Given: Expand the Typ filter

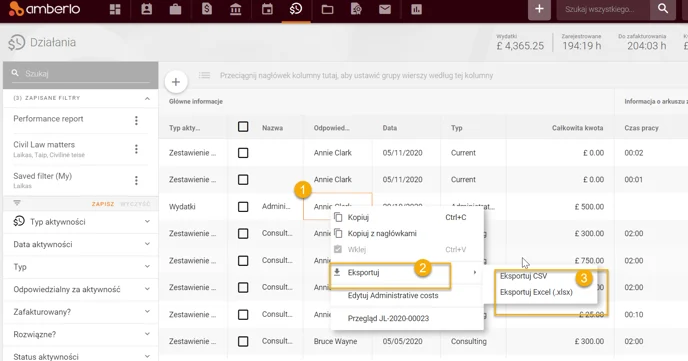Looking at the screenshot, I should pos(147,266).
